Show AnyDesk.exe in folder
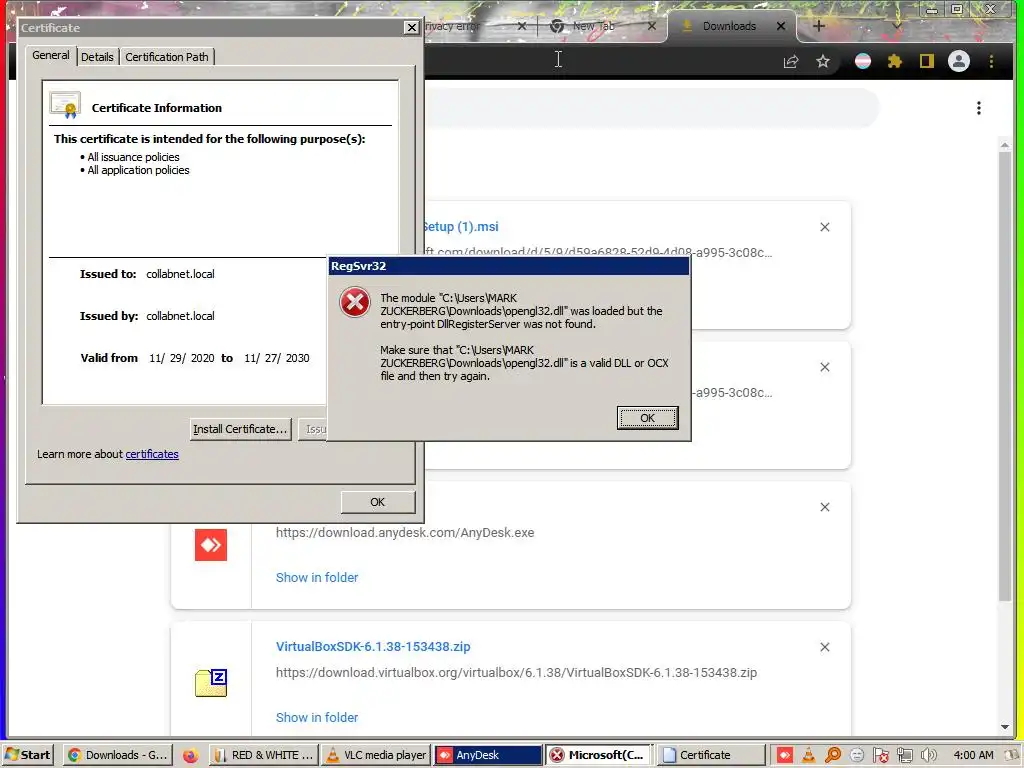Screen dimensions: 1024x768 317,577
